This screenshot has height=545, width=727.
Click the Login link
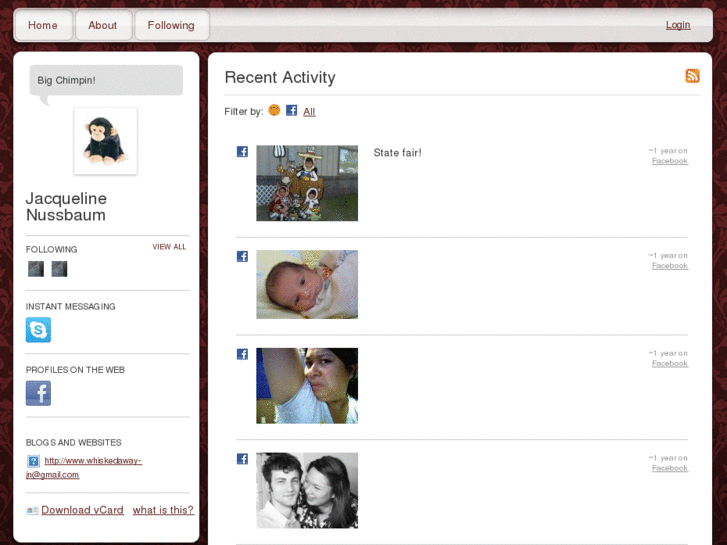click(678, 25)
